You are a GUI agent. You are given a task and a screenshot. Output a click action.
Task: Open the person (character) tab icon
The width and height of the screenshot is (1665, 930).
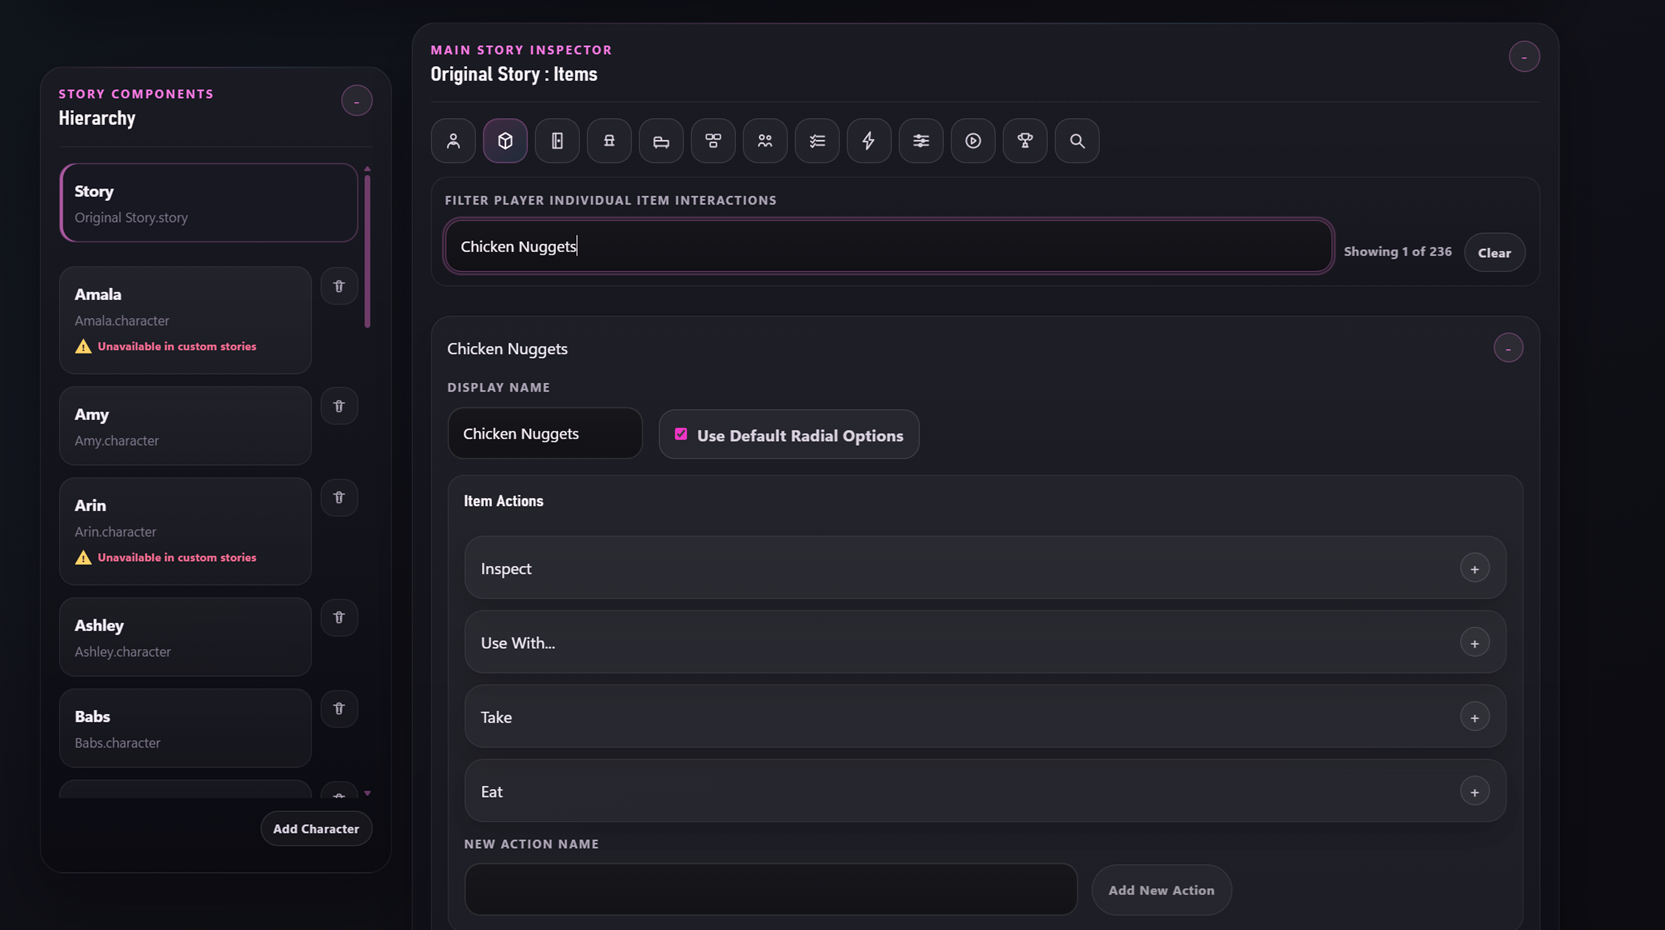(x=453, y=141)
